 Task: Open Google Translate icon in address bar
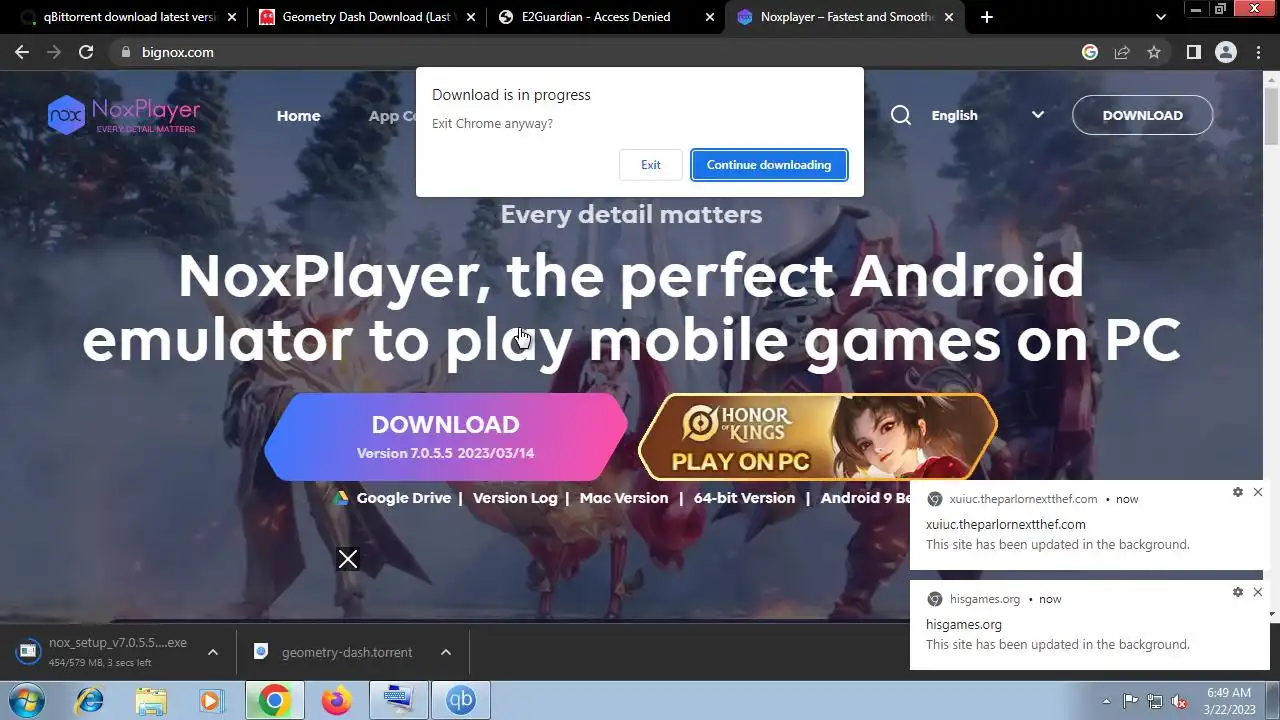pyautogui.click(x=1090, y=52)
